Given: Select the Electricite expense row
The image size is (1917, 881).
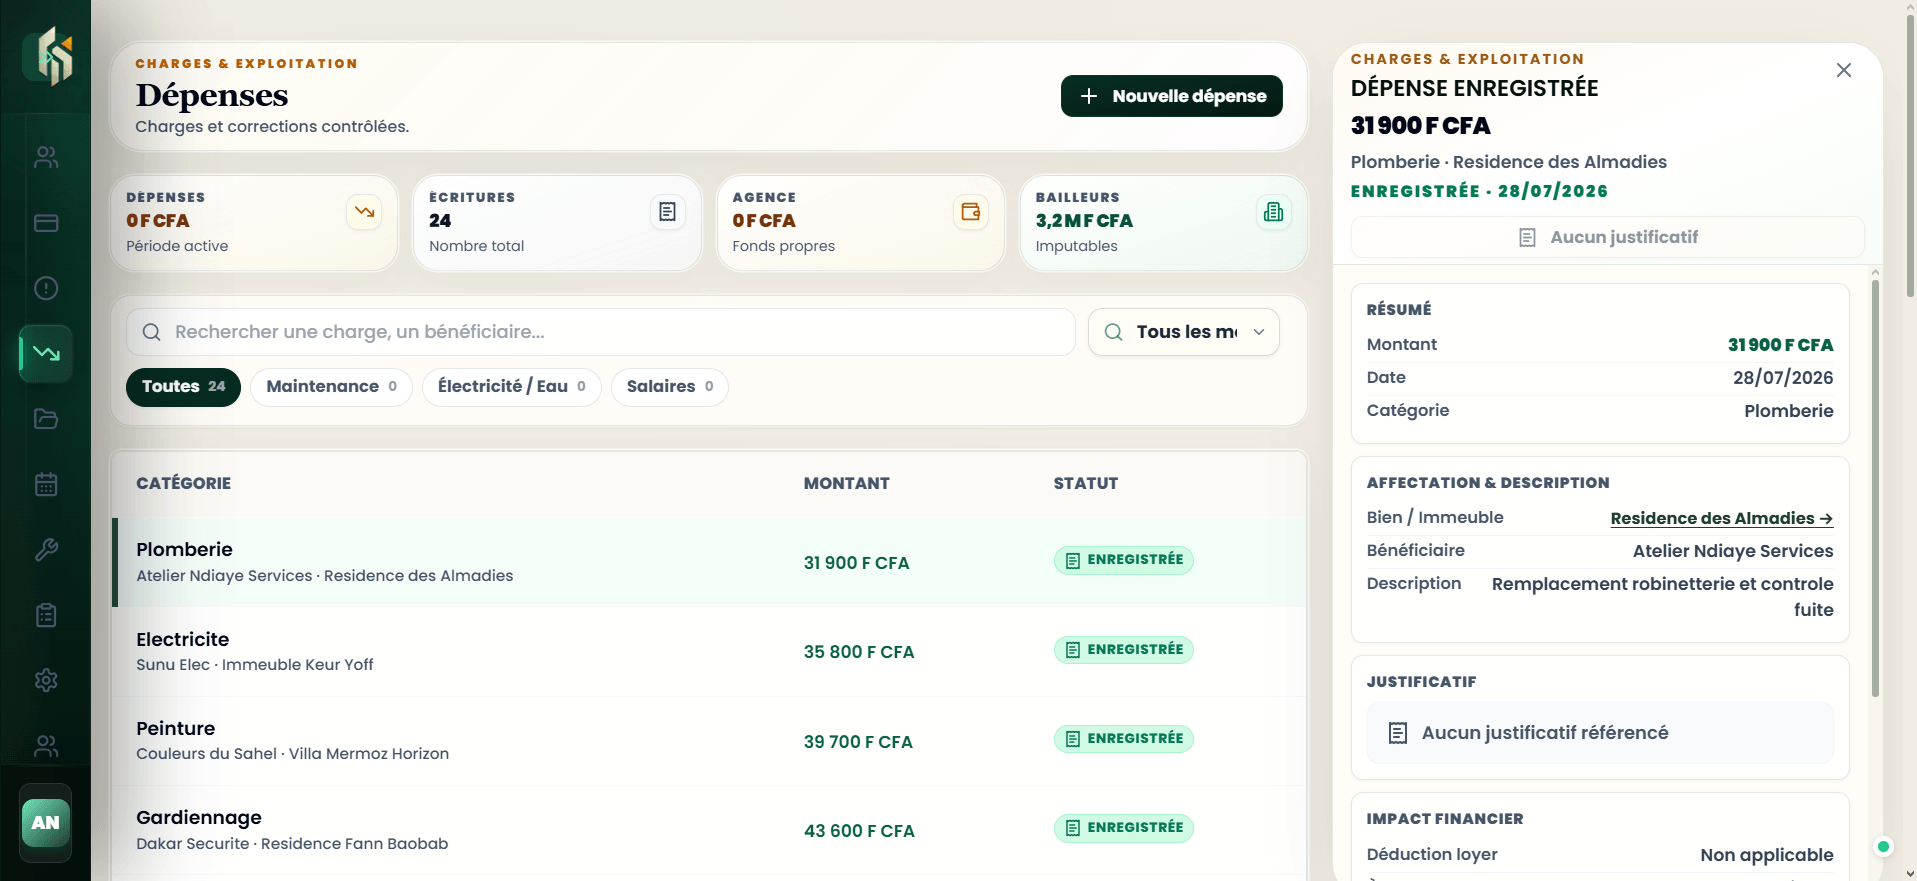Looking at the screenshot, I should [x=709, y=651].
